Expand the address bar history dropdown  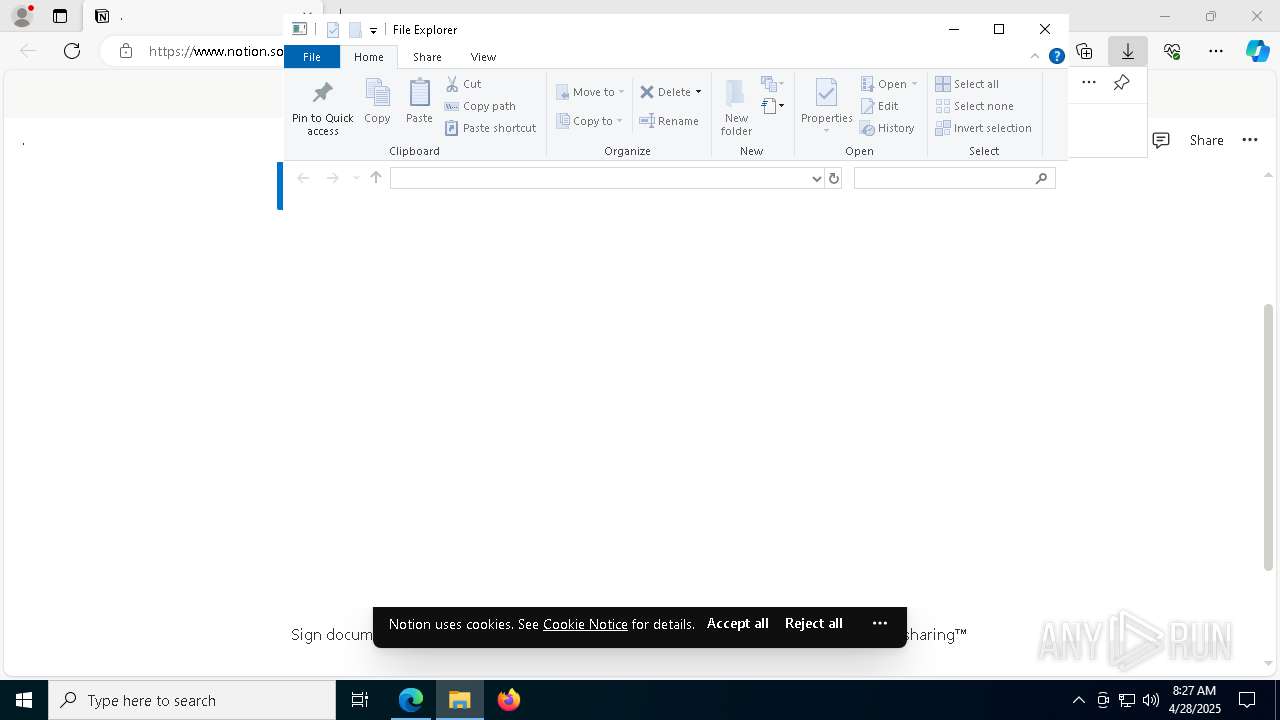[817, 179]
